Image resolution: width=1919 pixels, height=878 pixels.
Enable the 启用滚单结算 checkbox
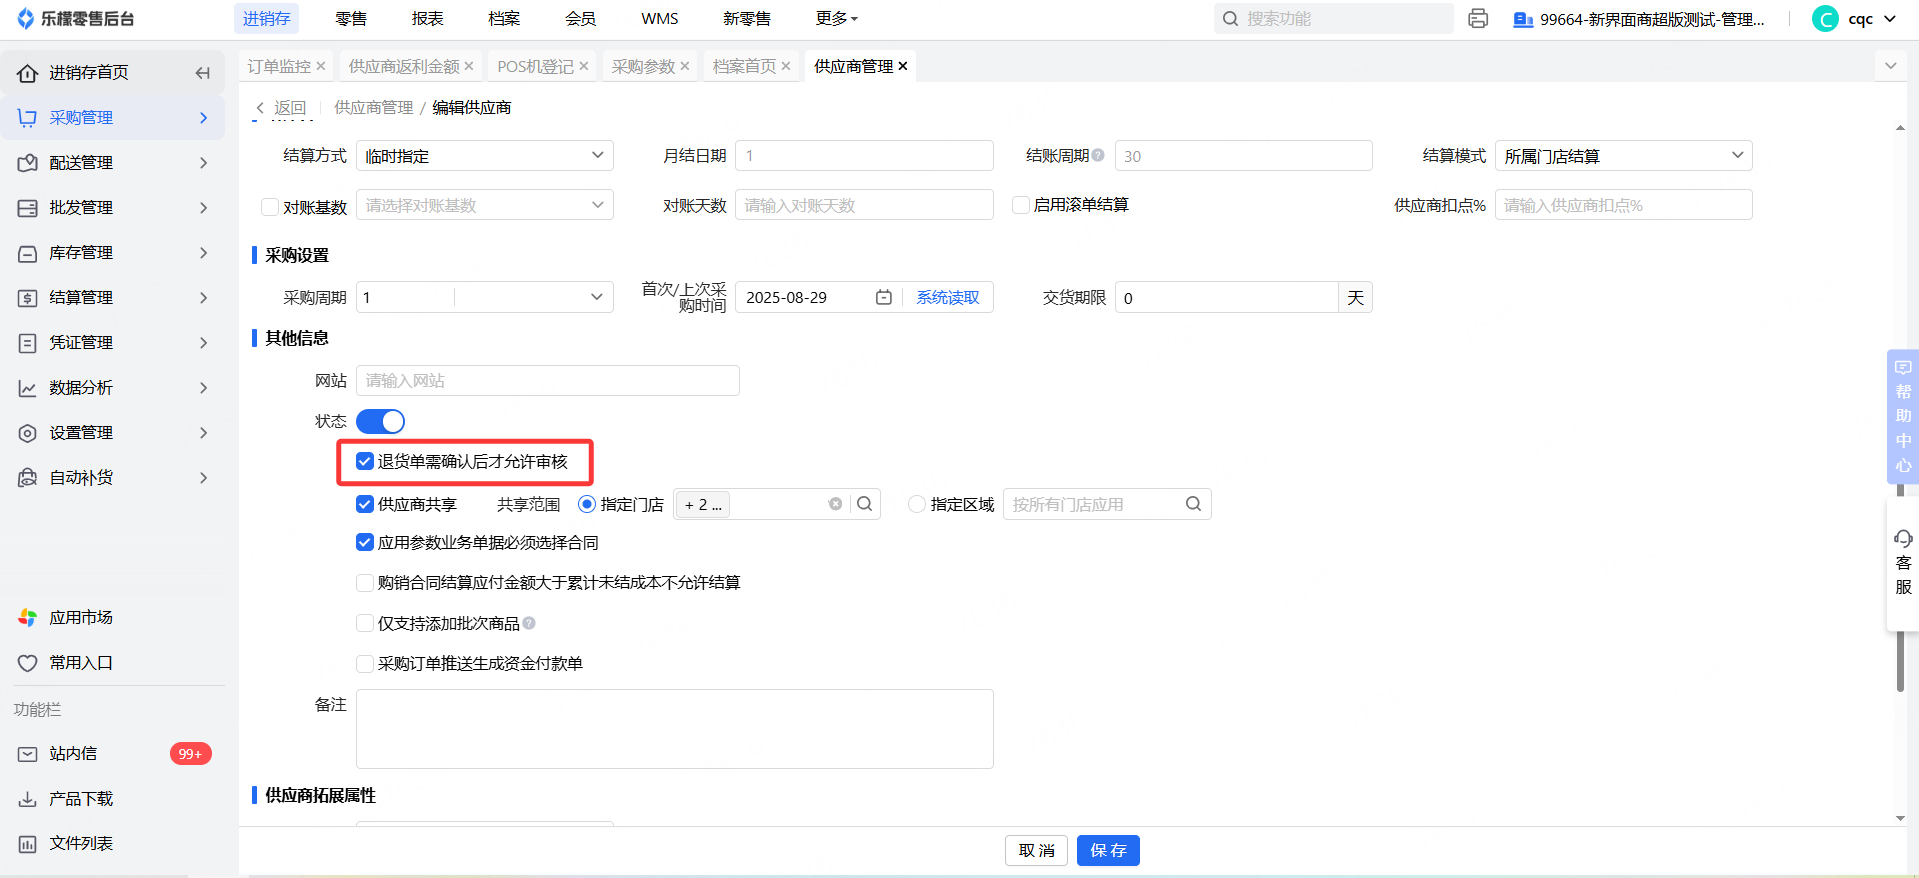[1021, 205]
